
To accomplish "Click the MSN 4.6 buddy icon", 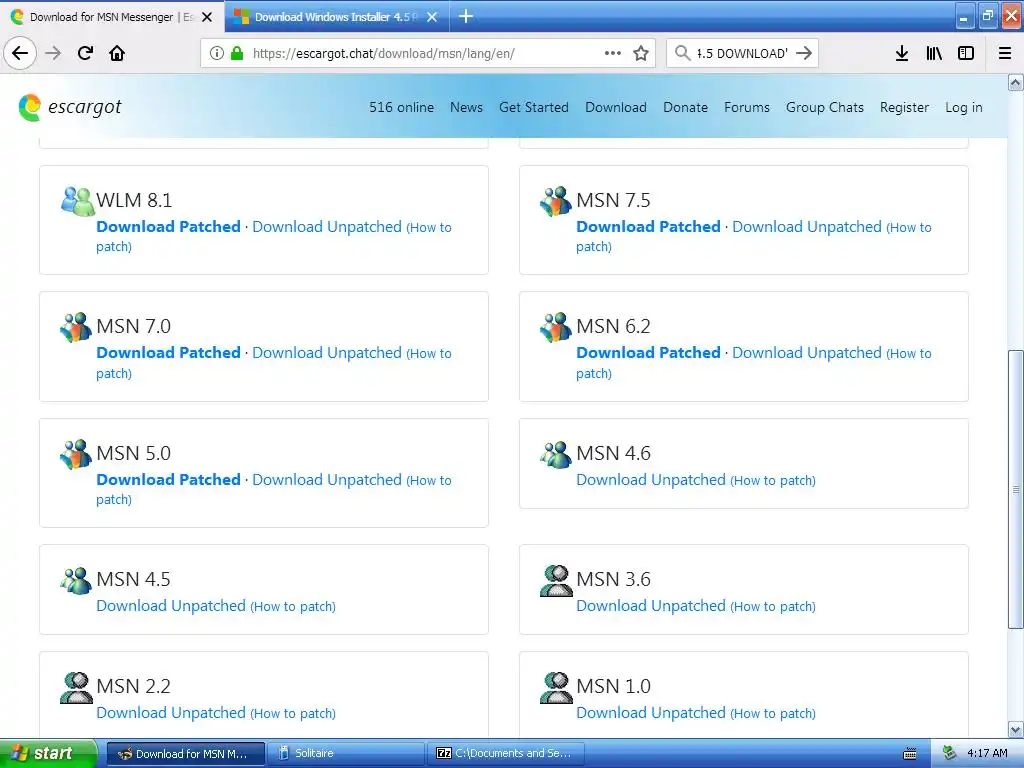I will pos(556,454).
